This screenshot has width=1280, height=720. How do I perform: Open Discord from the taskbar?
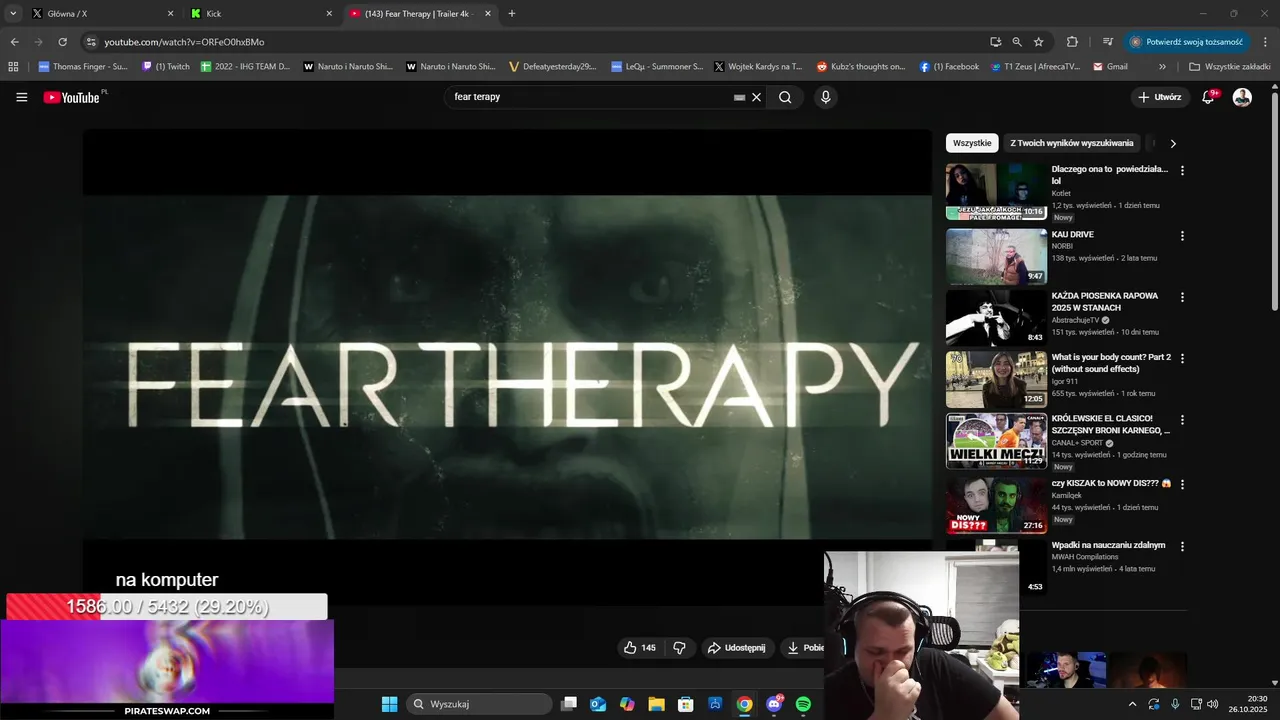[x=774, y=704]
